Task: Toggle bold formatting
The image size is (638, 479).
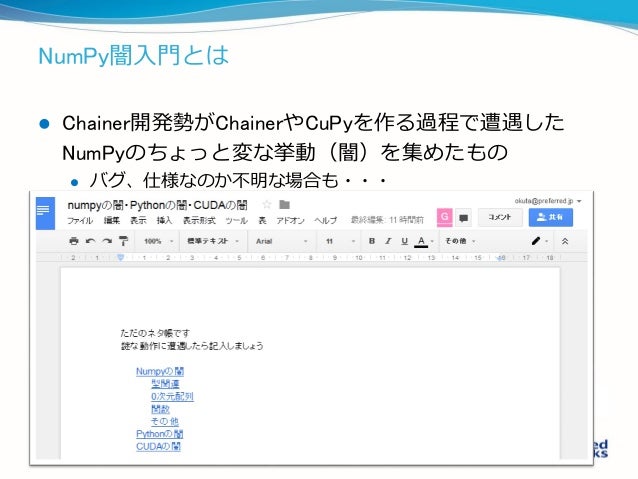Action: [371, 241]
